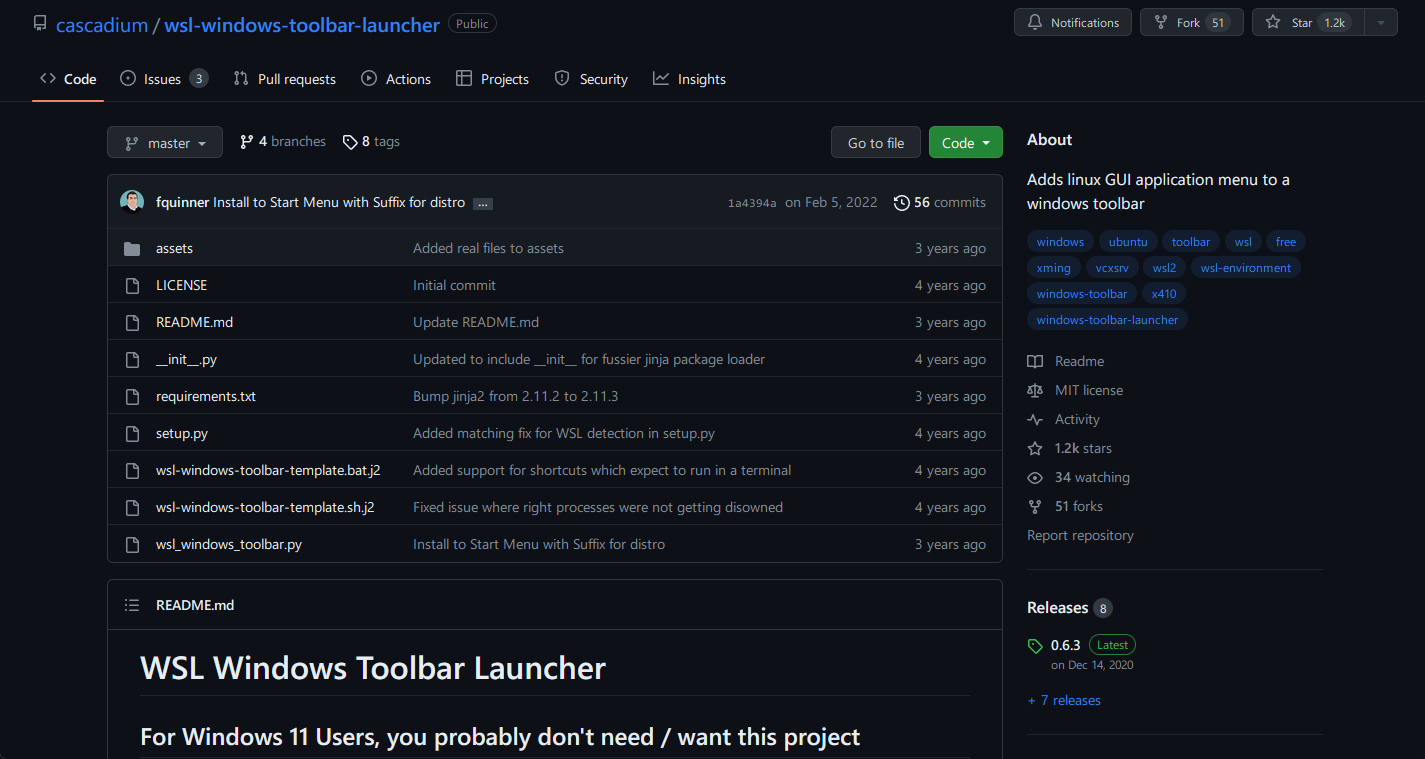Click the book icon next to Readme
This screenshot has height=759, width=1425.
pyautogui.click(x=1035, y=361)
